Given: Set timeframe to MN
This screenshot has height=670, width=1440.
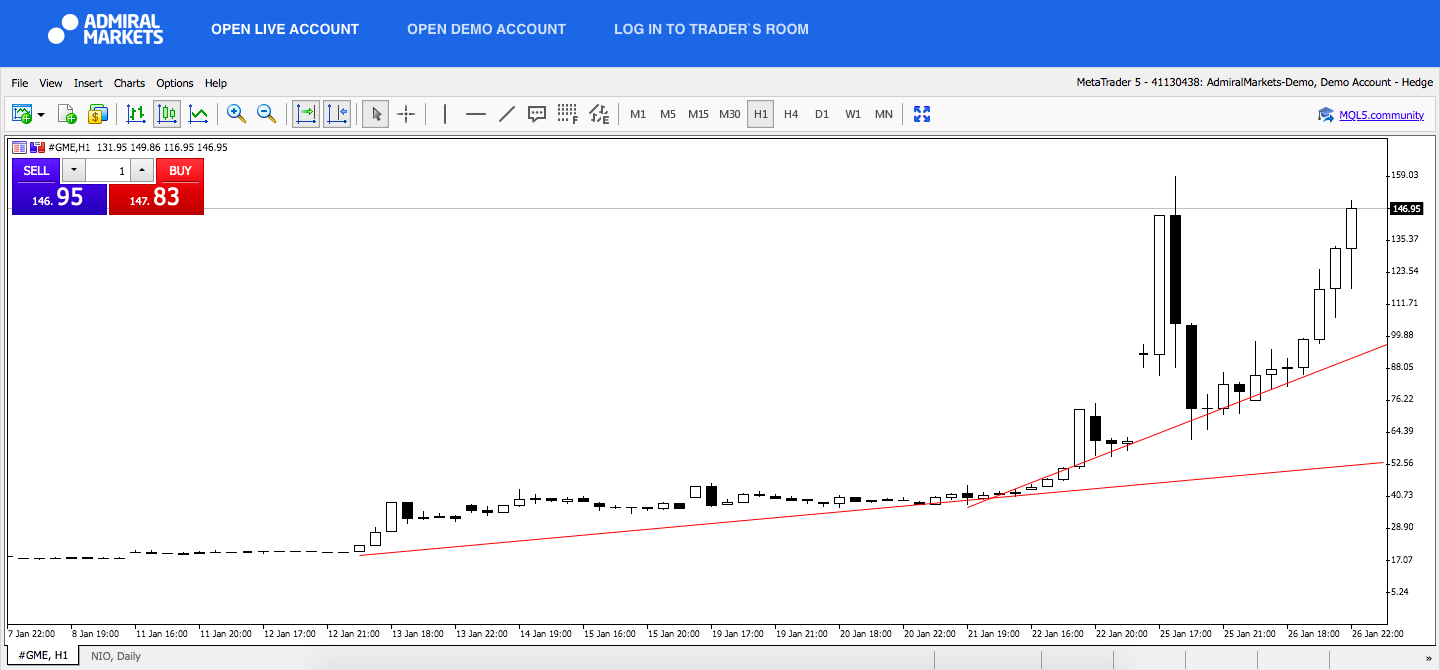Looking at the screenshot, I should (884, 114).
